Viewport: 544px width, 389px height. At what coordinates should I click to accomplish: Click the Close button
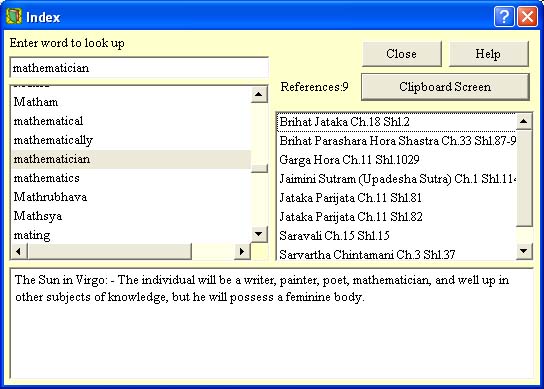pos(402,54)
